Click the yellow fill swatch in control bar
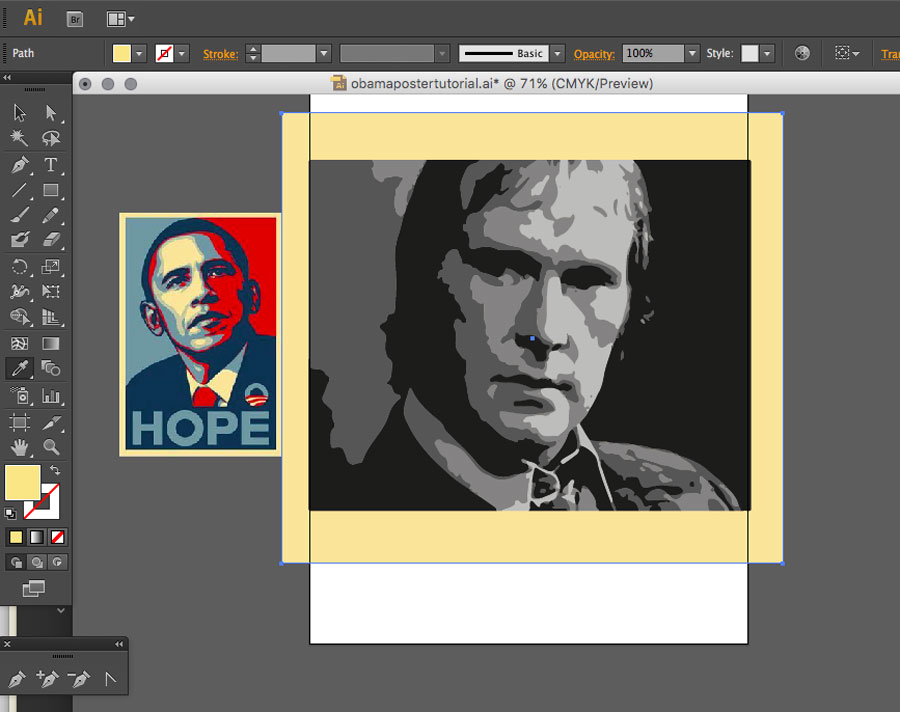Screen dimensions: 900x712 (x=122, y=54)
